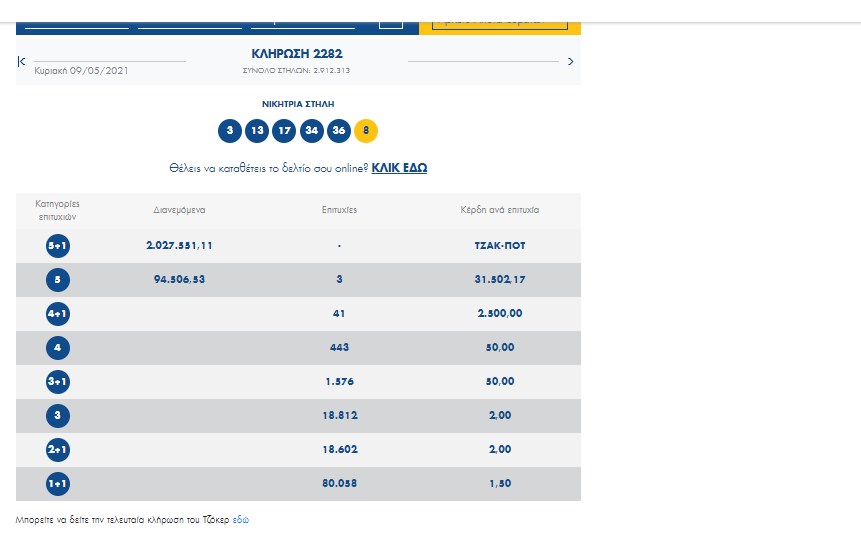The image size is (861, 550).
Task: Click winning number ball 36
Action: pyautogui.click(x=339, y=131)
